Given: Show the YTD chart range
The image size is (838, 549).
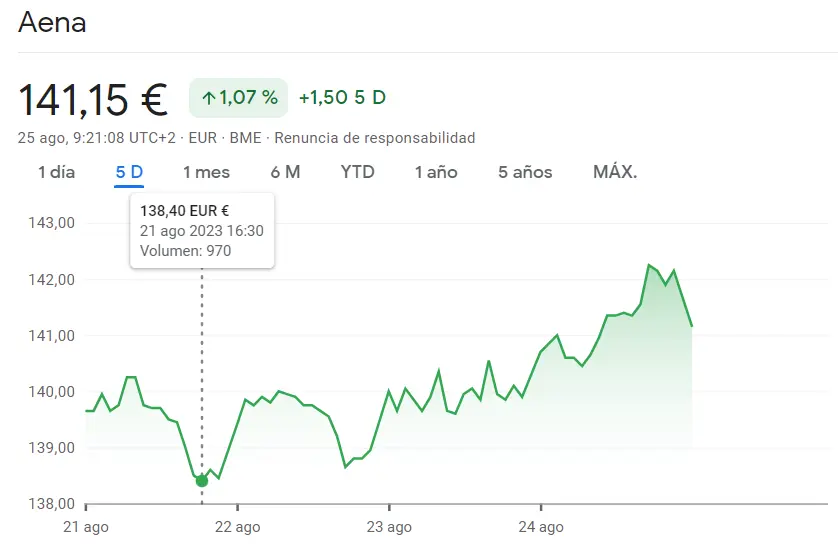Looking at the screenshot, I should [x=358, y=173].
